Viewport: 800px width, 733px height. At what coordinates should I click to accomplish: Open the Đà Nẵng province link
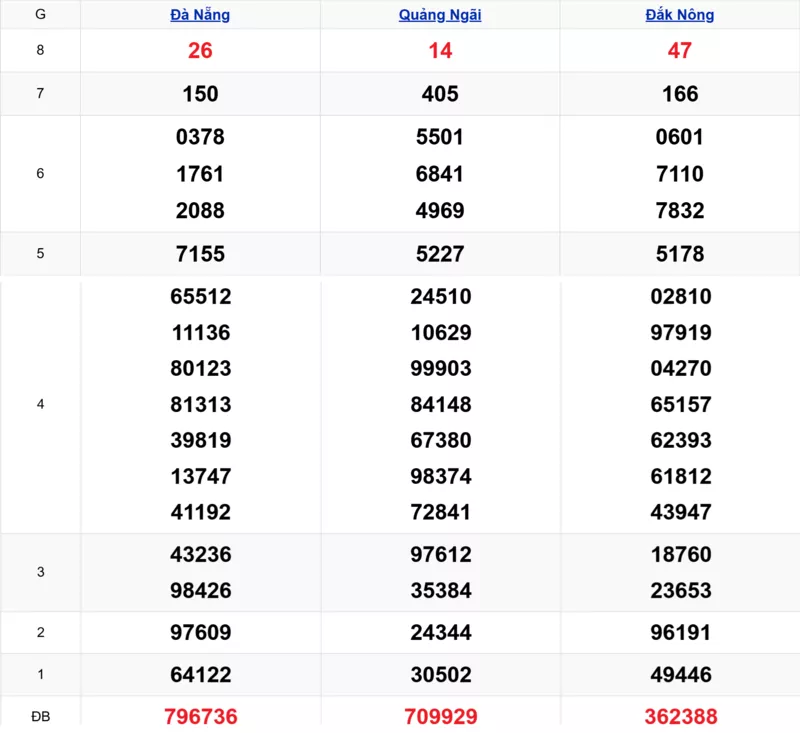click(x=200, y=15)
